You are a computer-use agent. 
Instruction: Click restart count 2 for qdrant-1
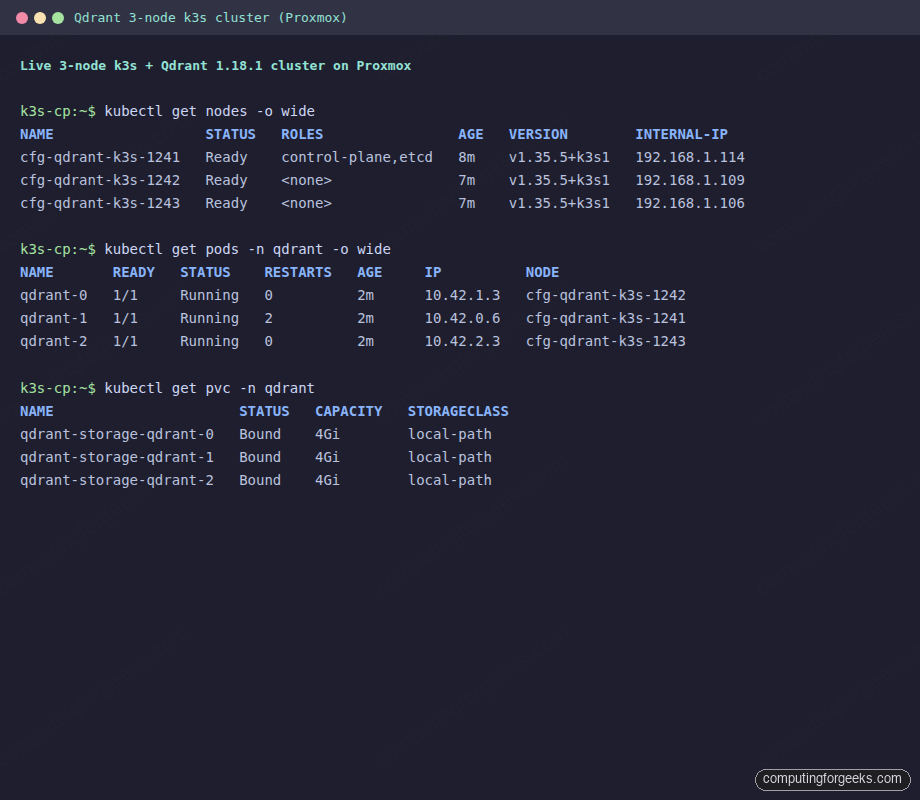268,318
